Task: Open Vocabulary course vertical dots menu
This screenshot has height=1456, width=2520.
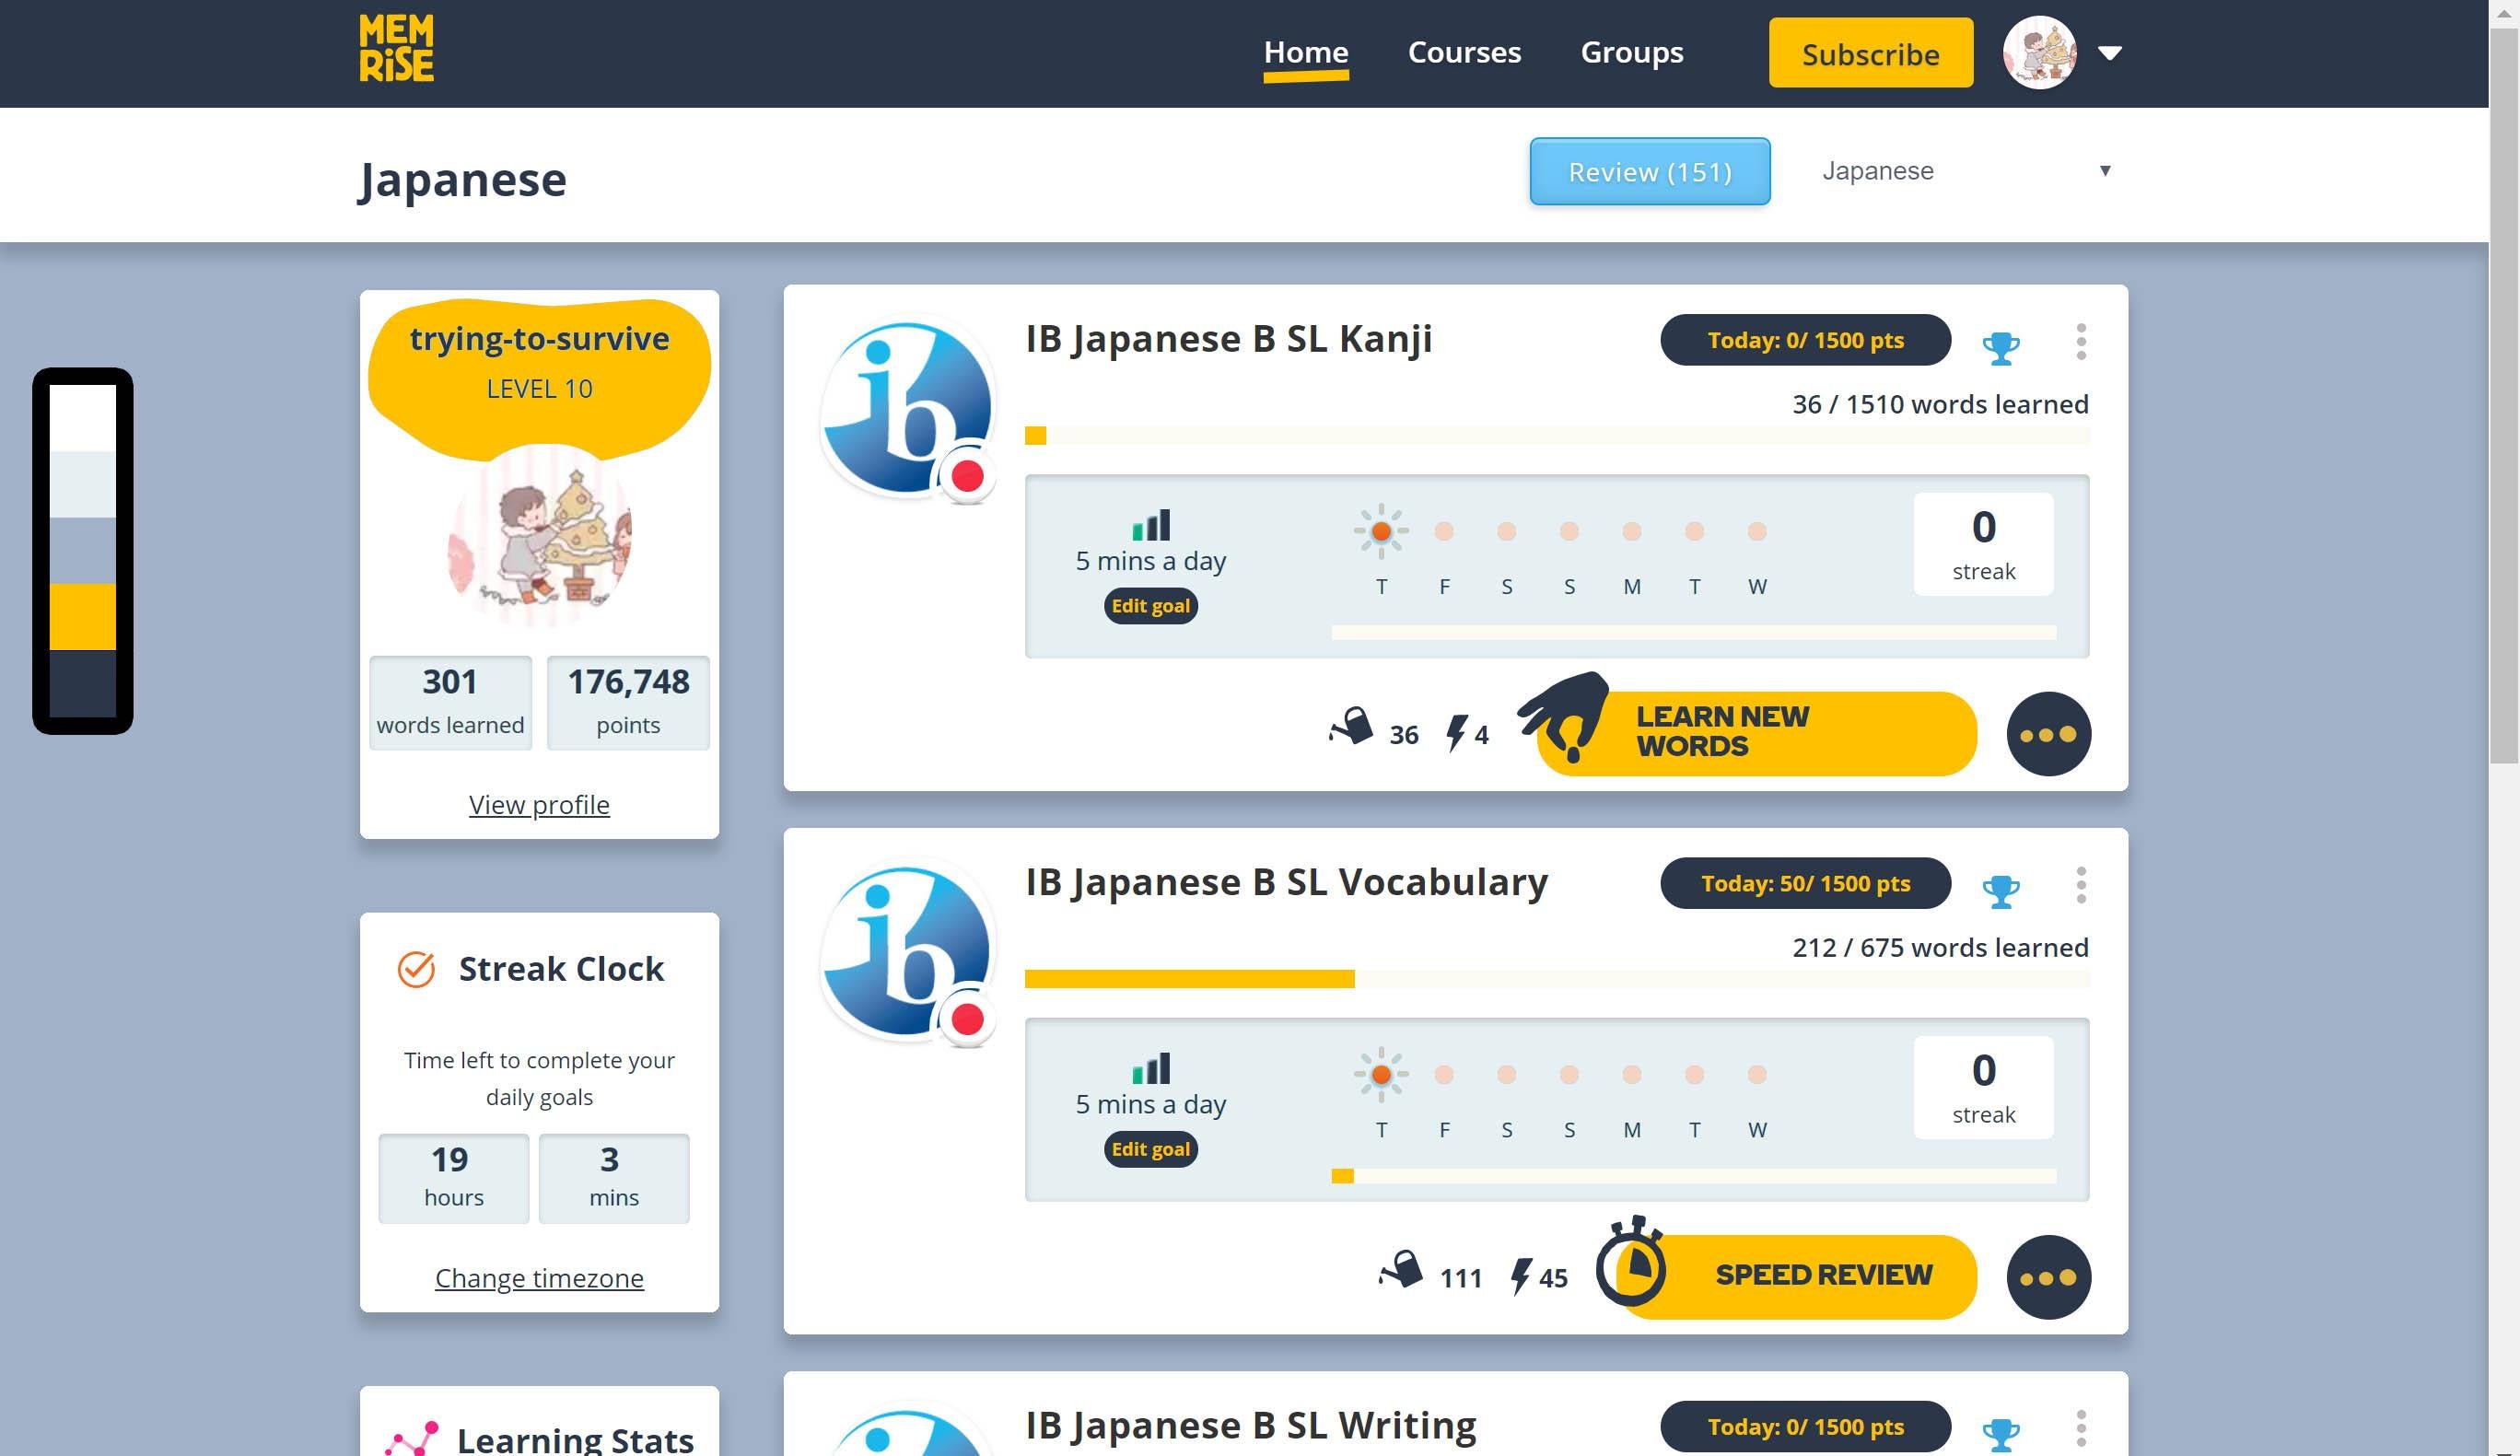Action: (2081, 884)
